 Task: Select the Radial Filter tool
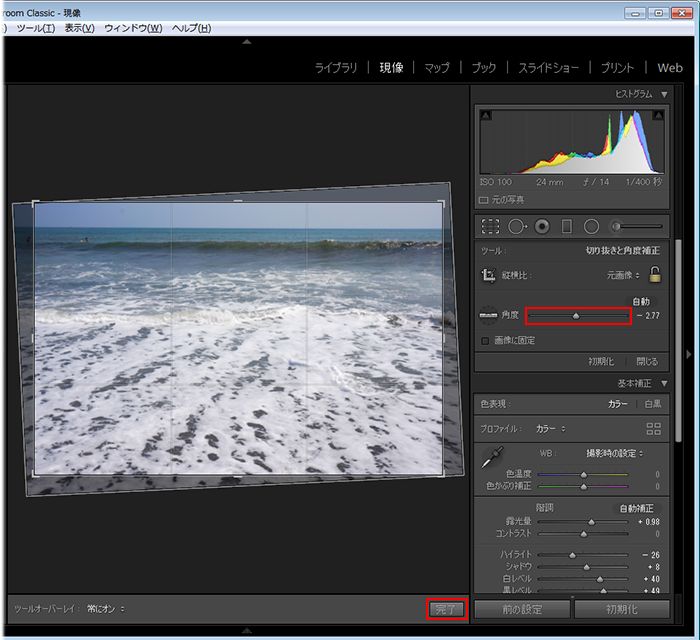[x=591, y=226]
